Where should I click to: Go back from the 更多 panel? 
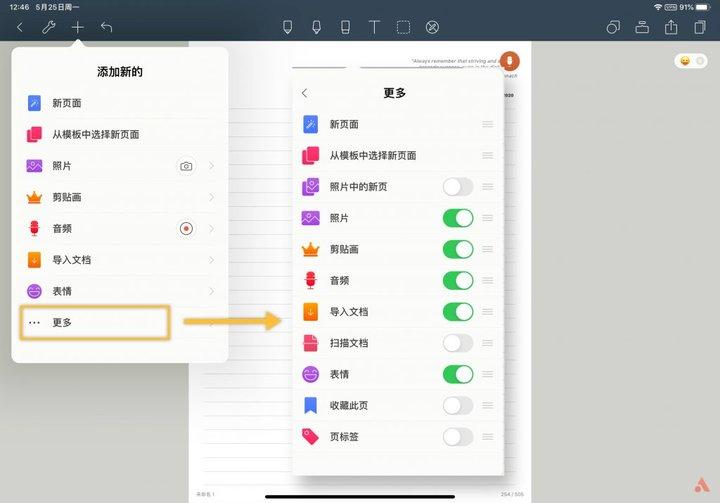304,93
